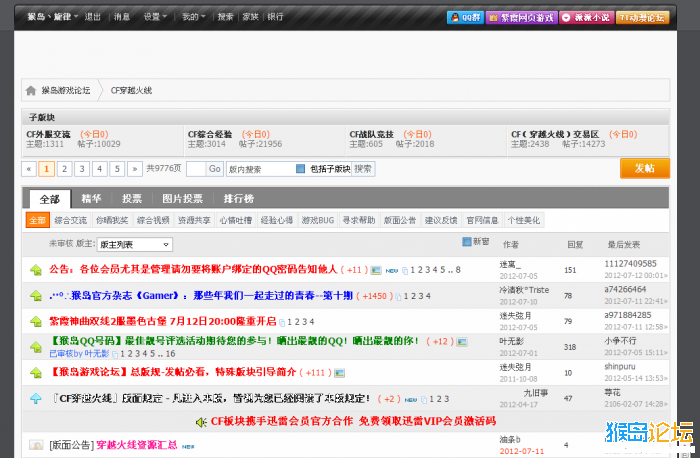Go to the next page arrow »

pyautogui.click(x=134, y=169)
